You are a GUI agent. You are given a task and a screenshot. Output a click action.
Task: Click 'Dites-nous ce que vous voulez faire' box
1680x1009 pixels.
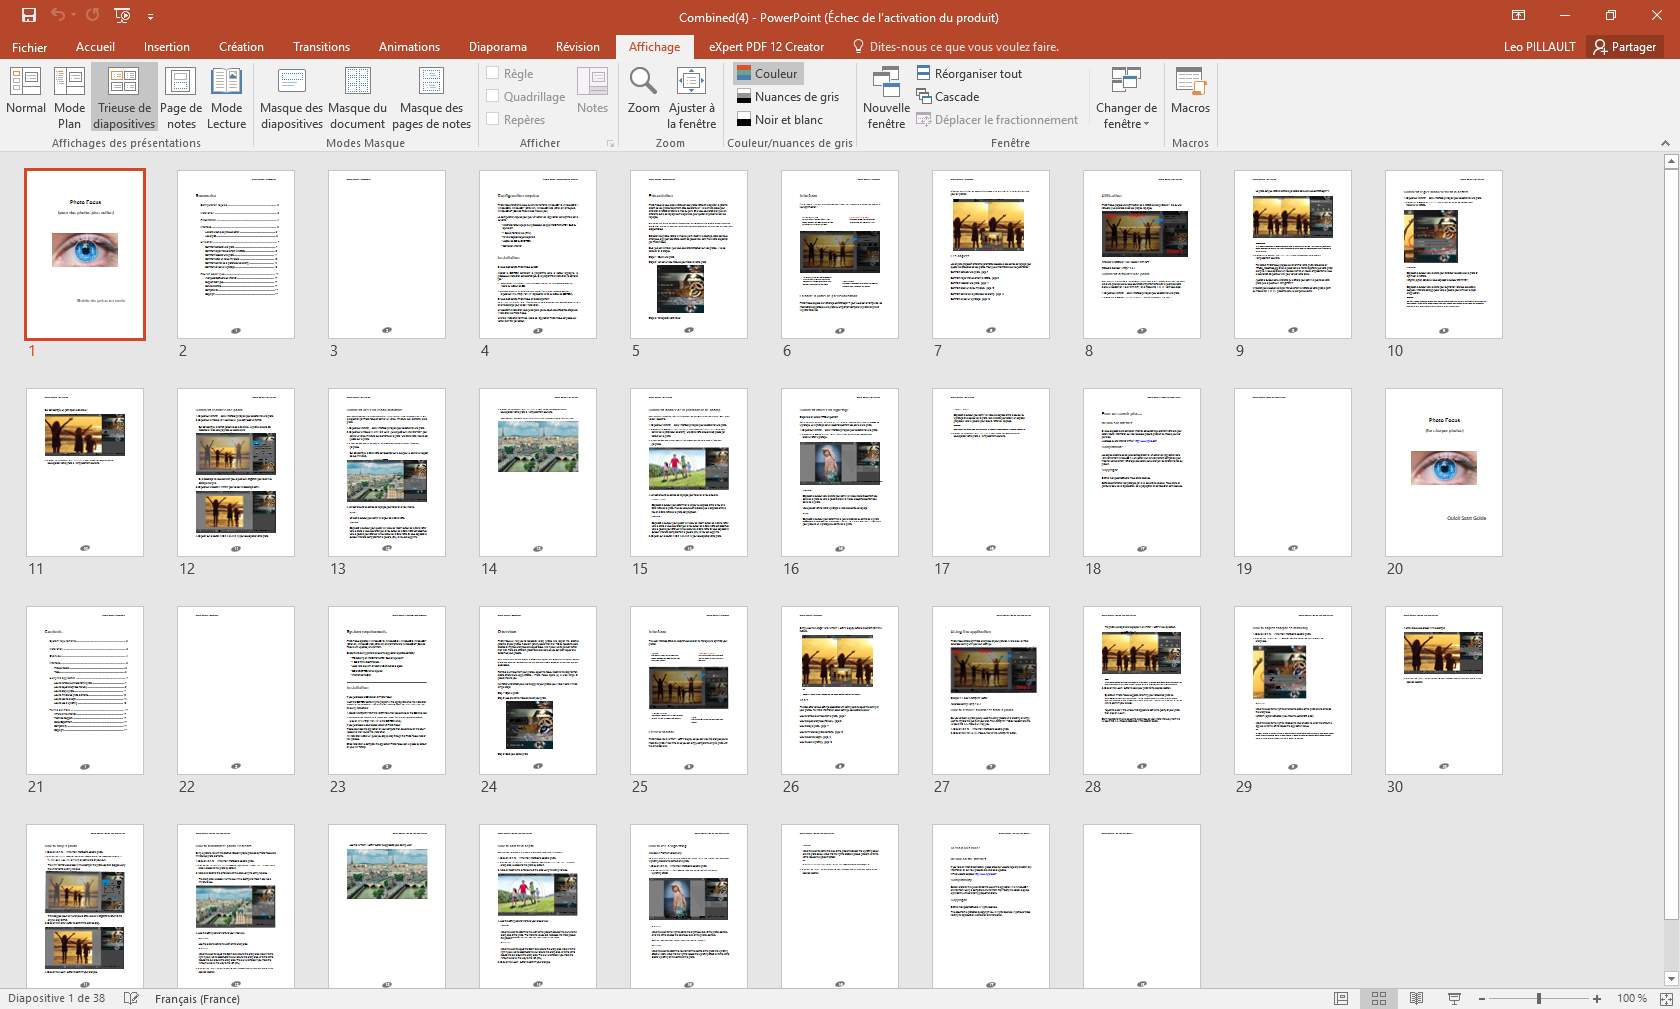[x=955, y=47]
